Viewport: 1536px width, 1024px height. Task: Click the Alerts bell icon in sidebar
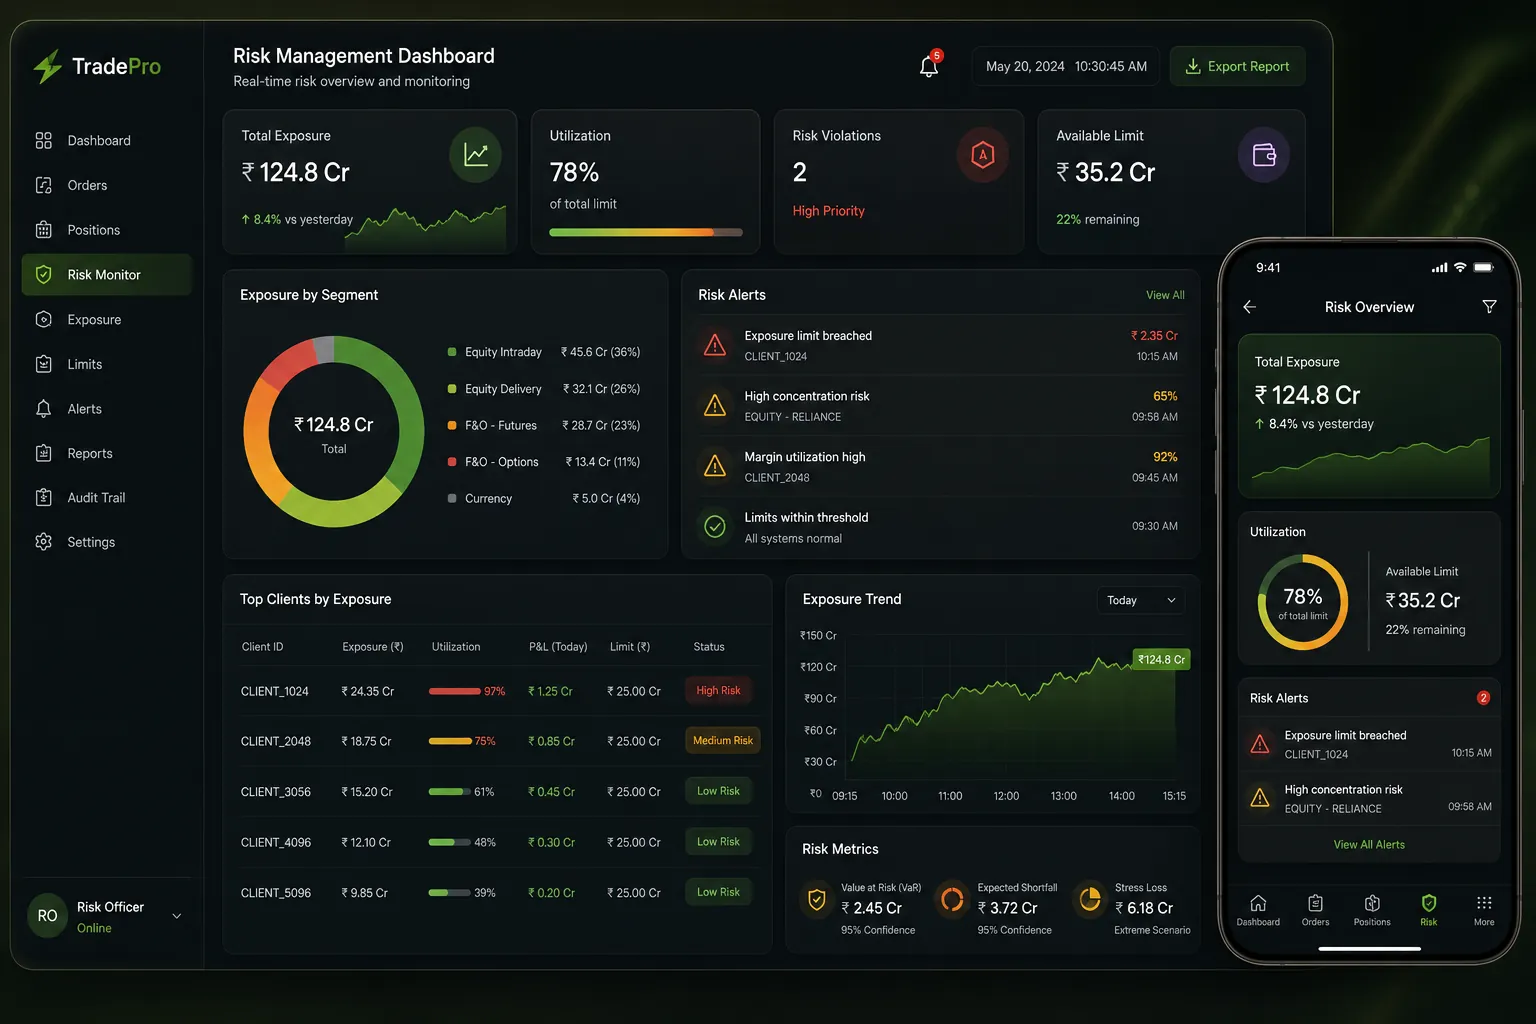click(x=43, y=409)
